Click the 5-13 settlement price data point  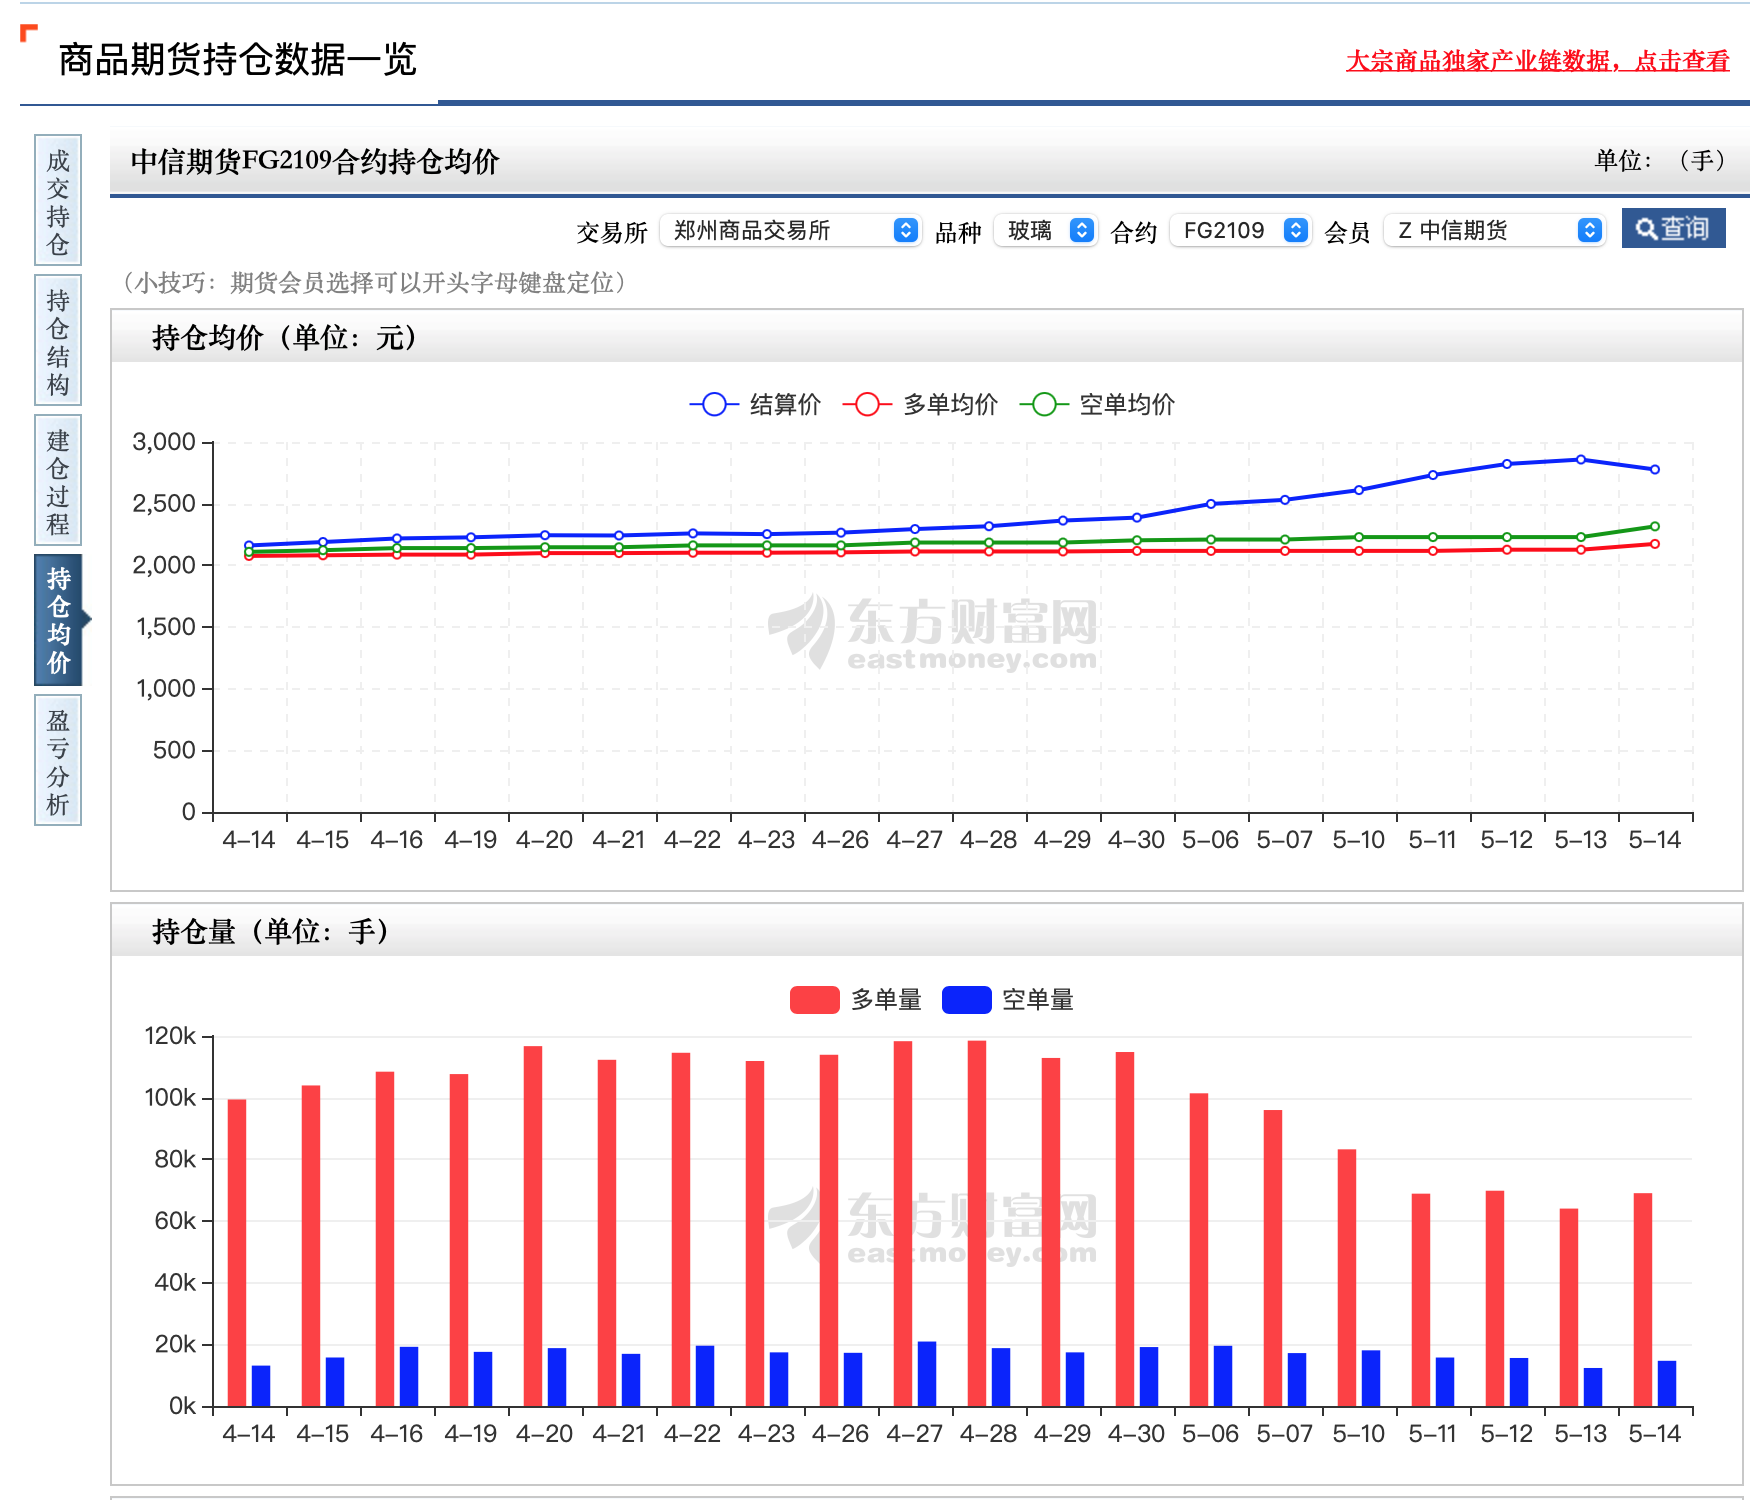click(1581, 460)
